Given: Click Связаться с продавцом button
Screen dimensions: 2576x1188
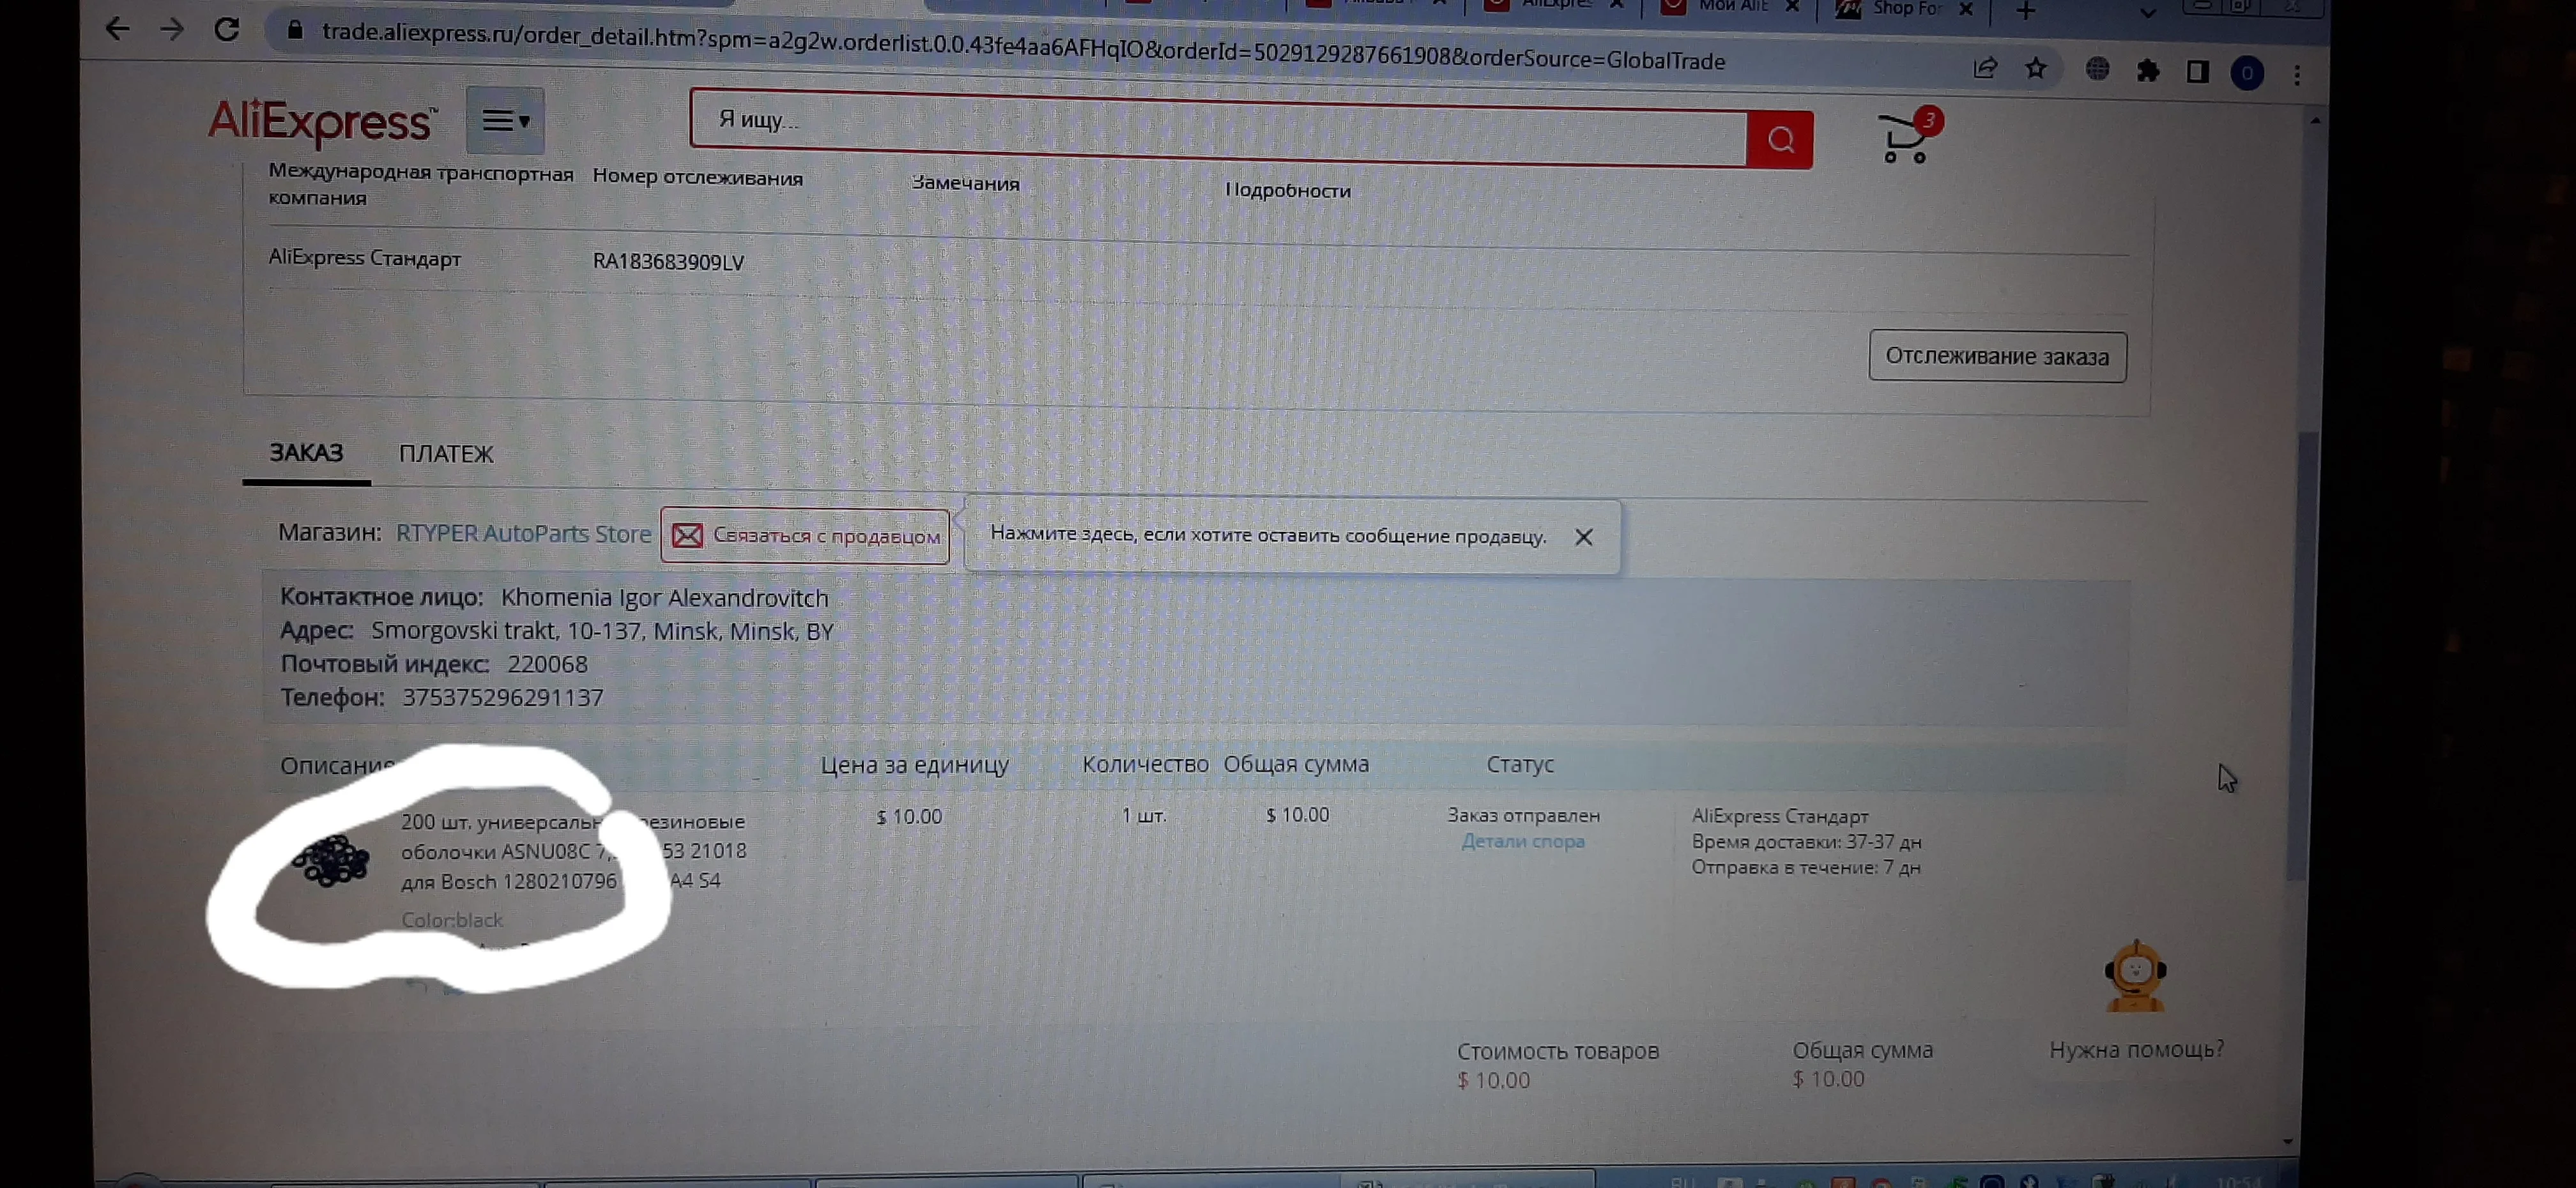Looking at the screenshot, I should [x=805, y=536].
